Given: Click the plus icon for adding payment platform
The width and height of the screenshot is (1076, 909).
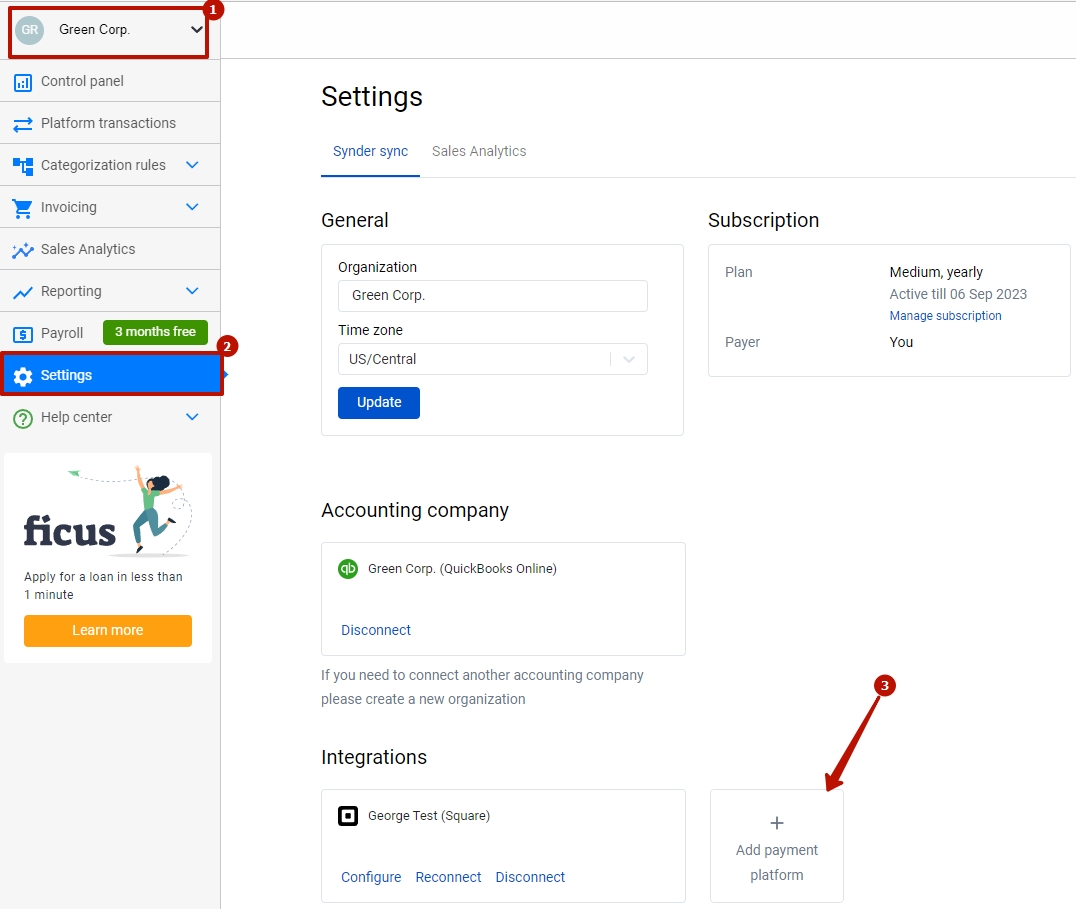Looking at the screenshot, I should click(777, 823).
